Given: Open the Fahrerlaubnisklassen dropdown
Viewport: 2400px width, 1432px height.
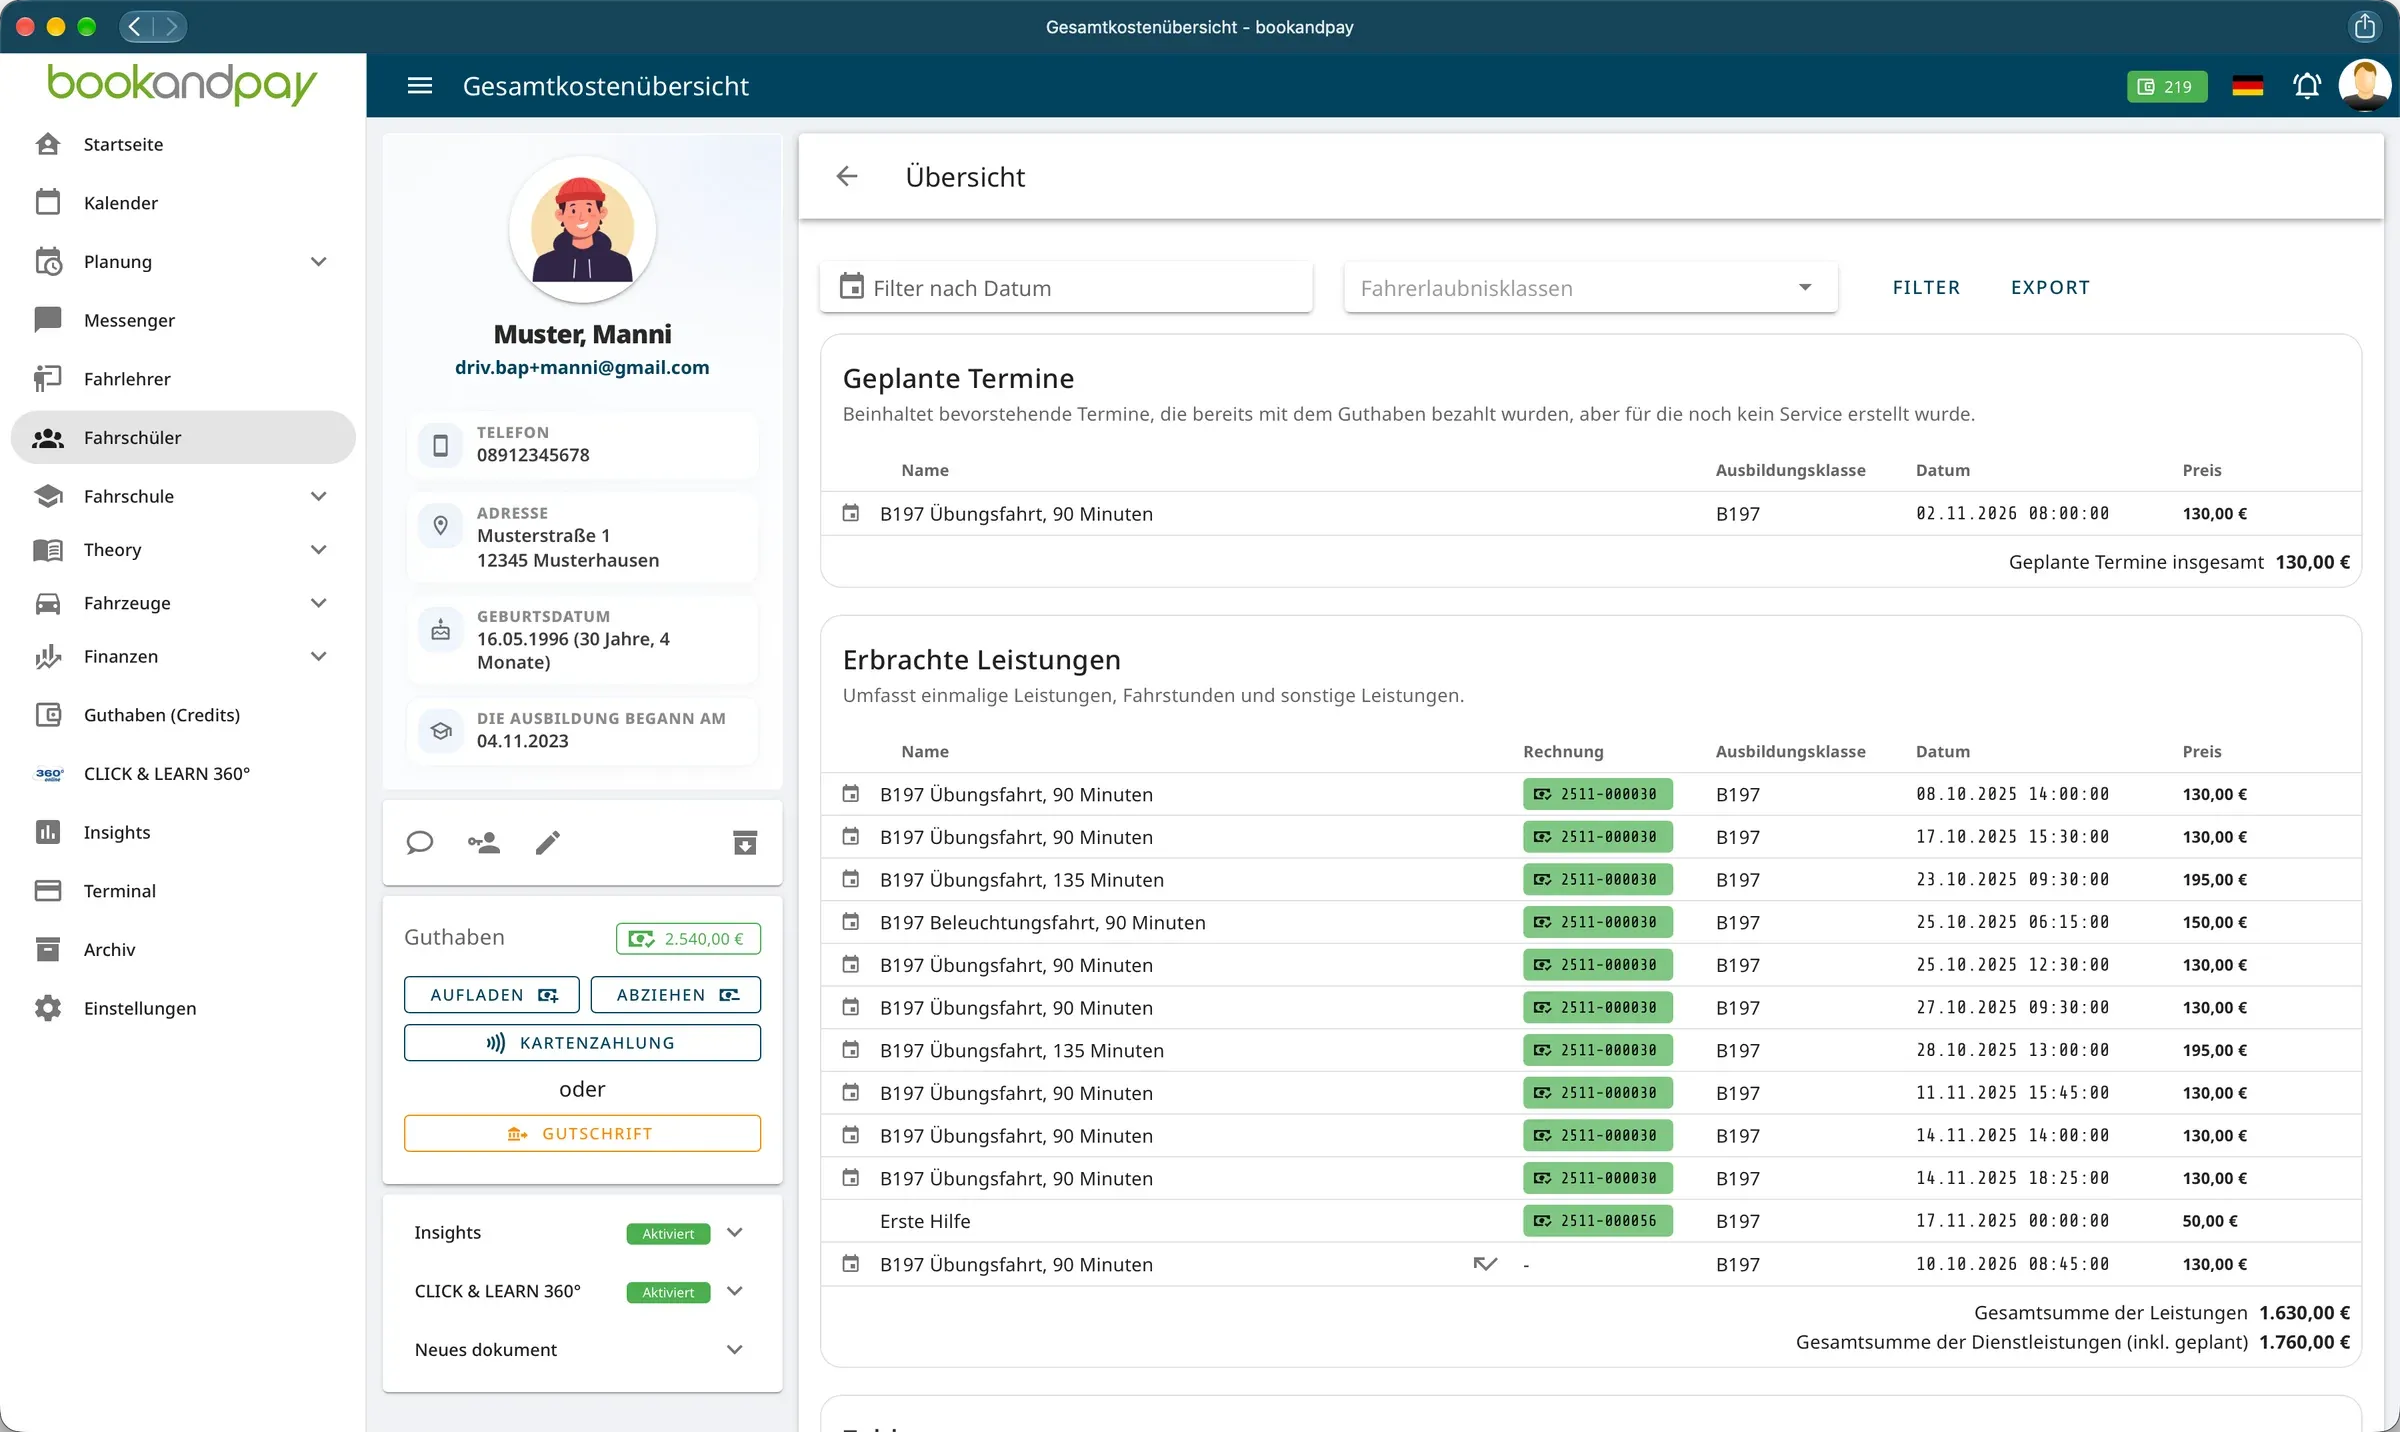Looking at the screenshot, I should [1590, 288].
